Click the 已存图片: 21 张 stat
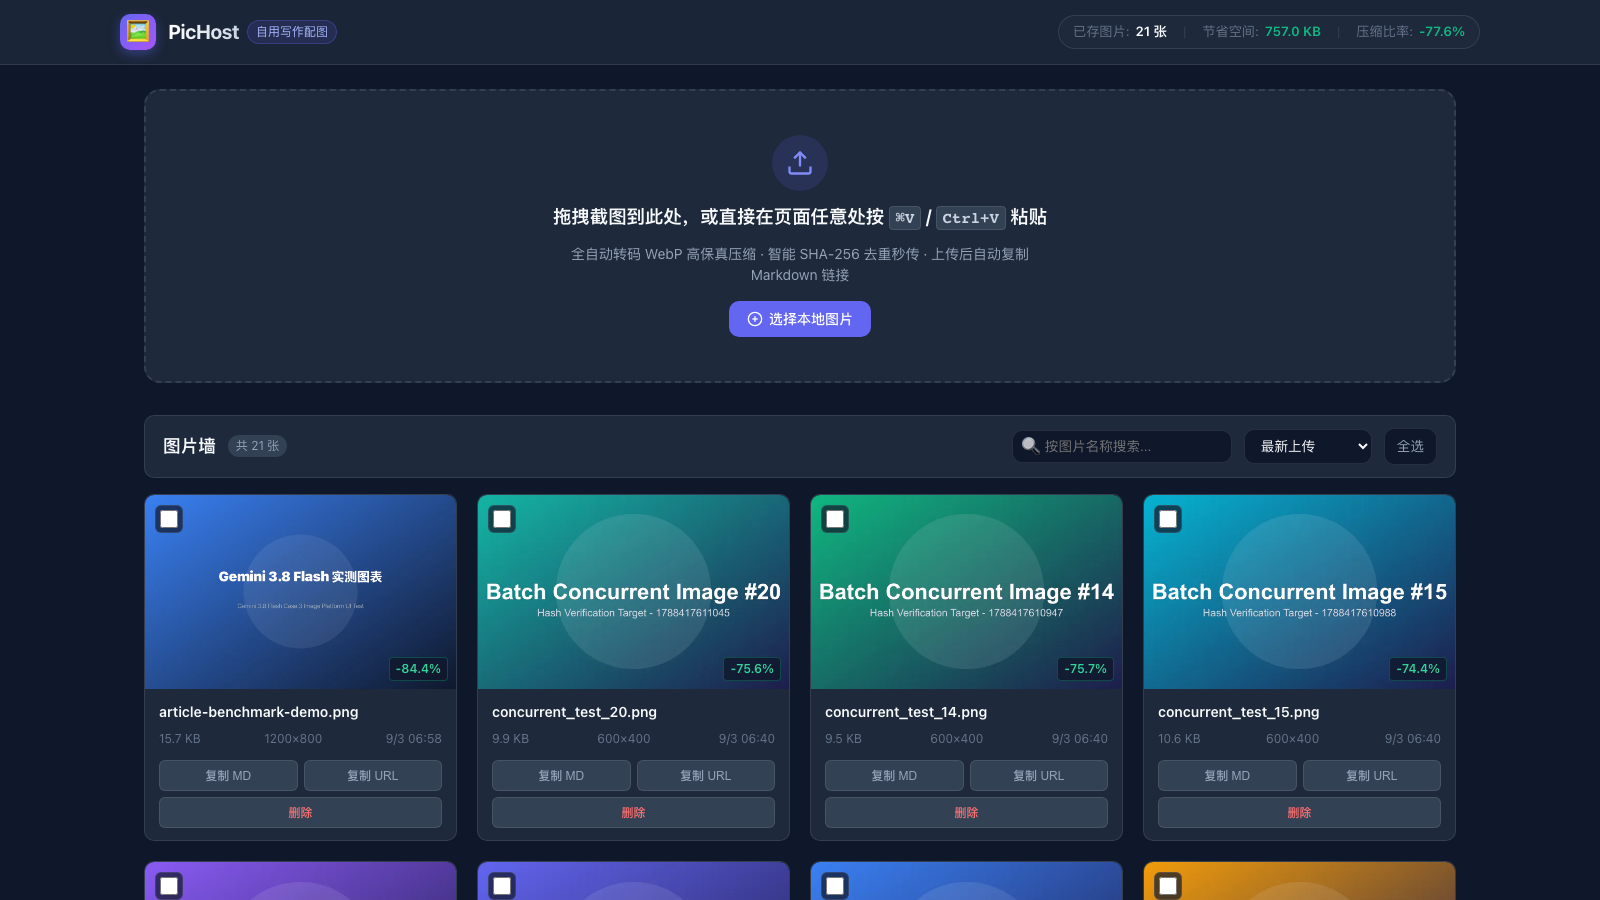 1120,32
